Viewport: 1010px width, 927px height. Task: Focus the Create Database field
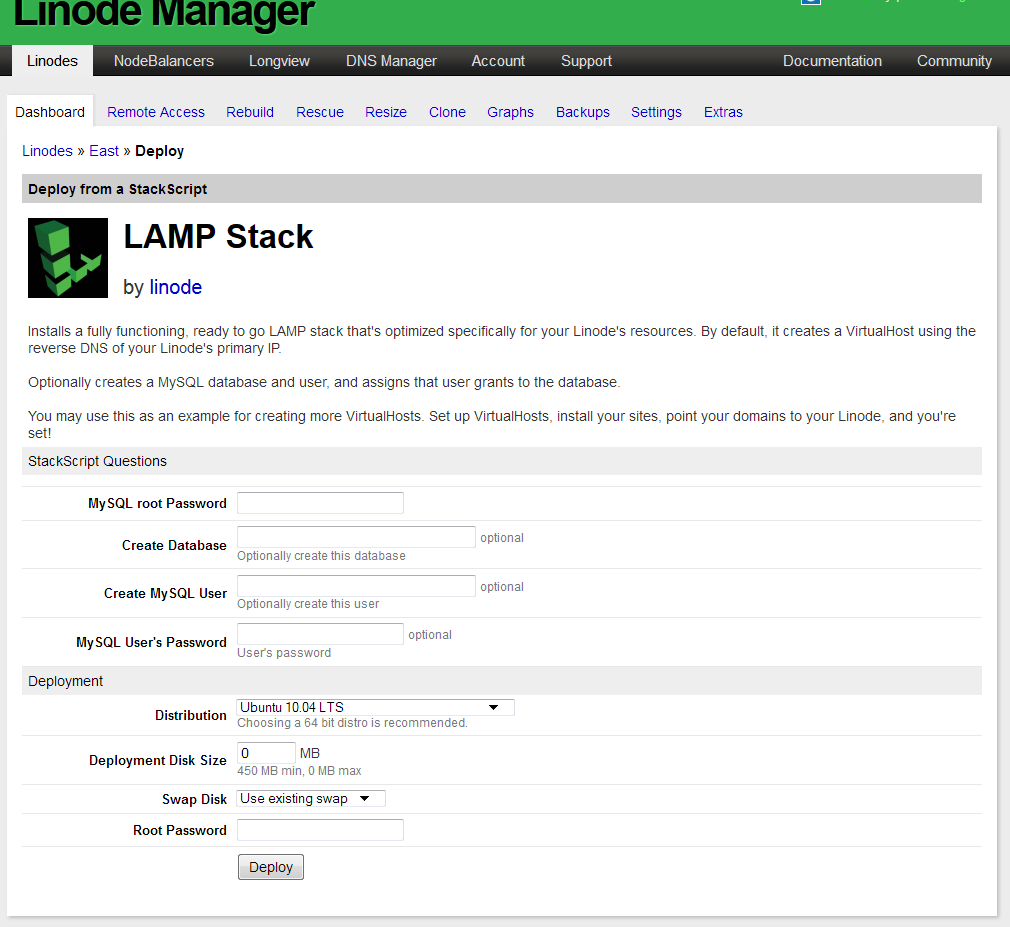[356, 537]
